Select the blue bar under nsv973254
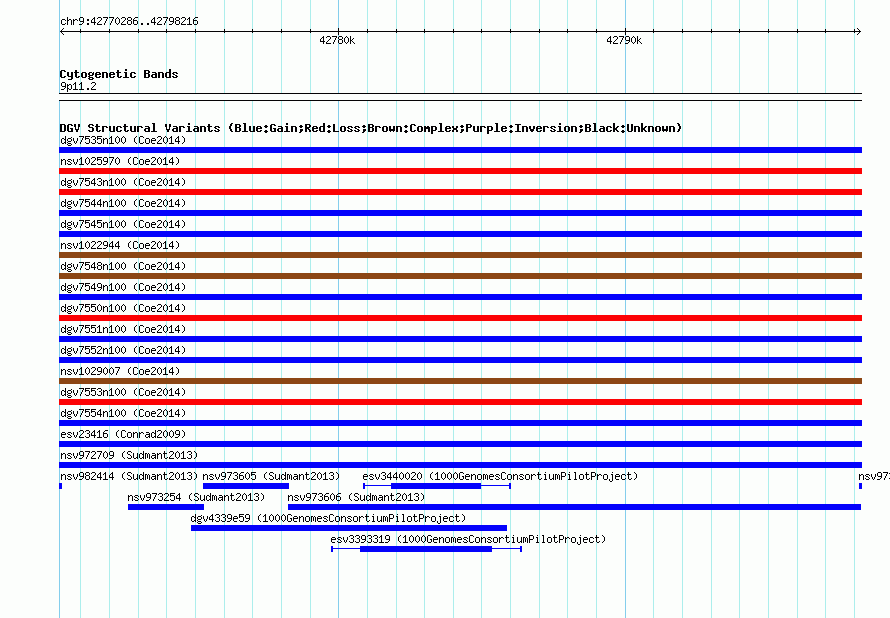This screenshot has height=618, width=890. pos(166,507)
